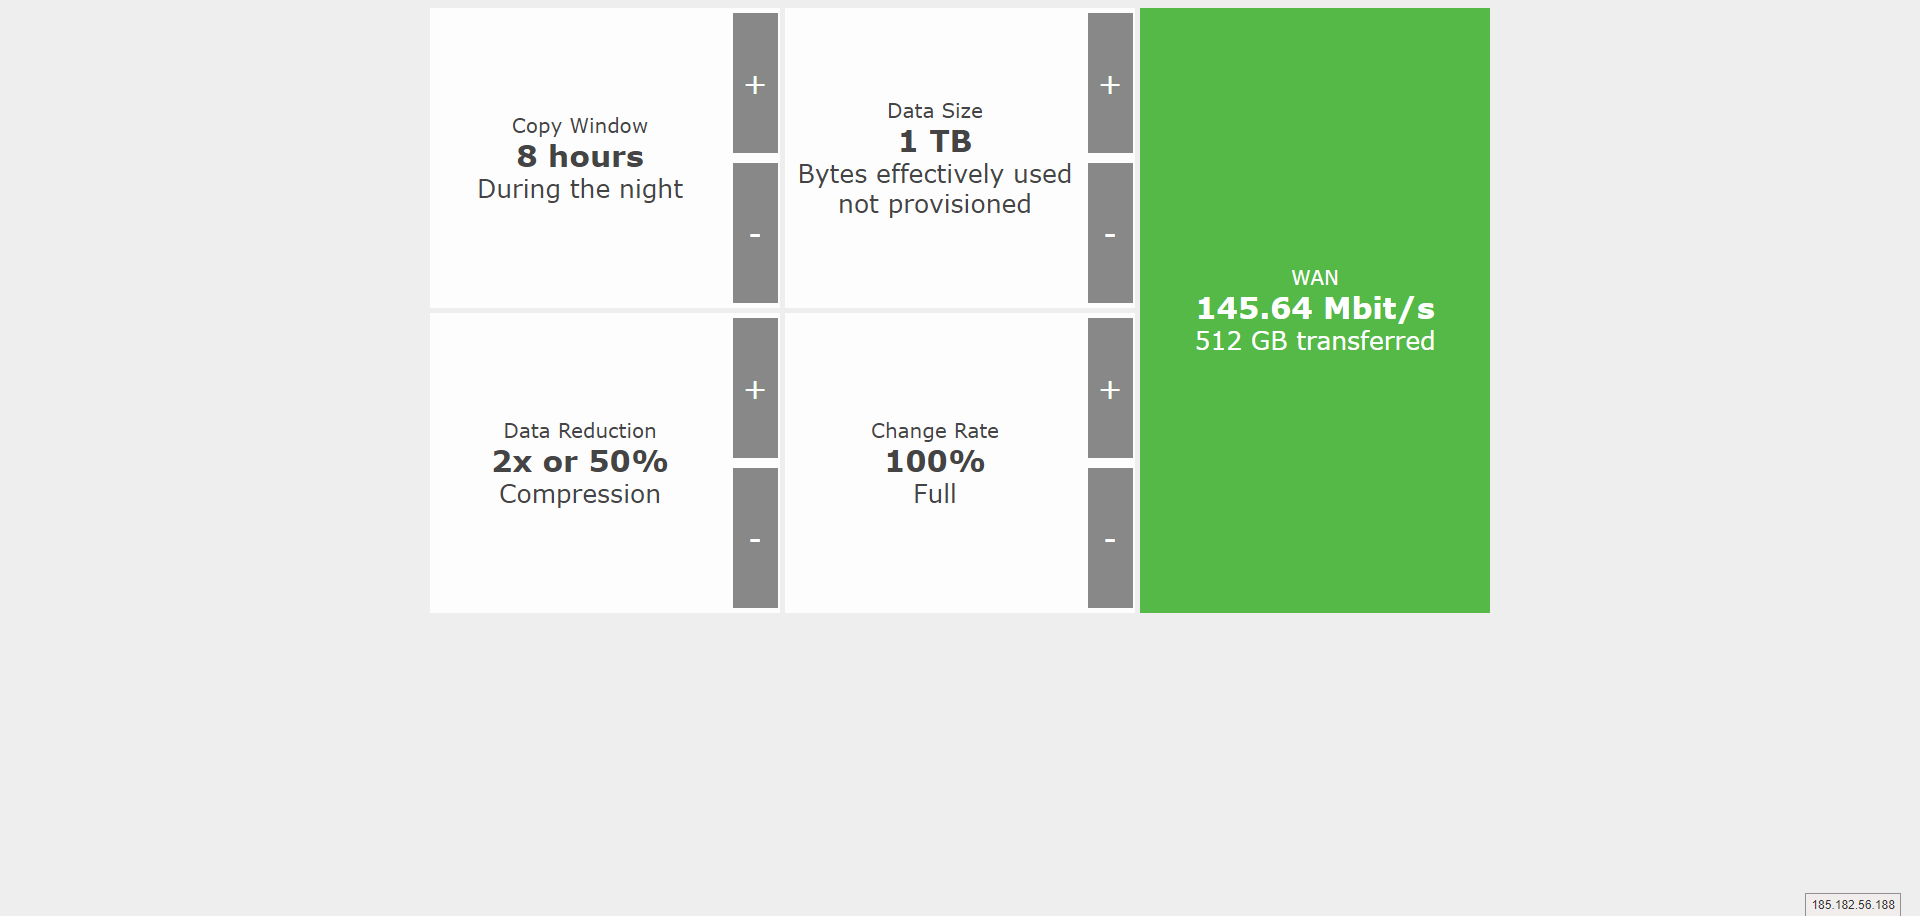Select the 1 TB data size value

pos(935,142)
